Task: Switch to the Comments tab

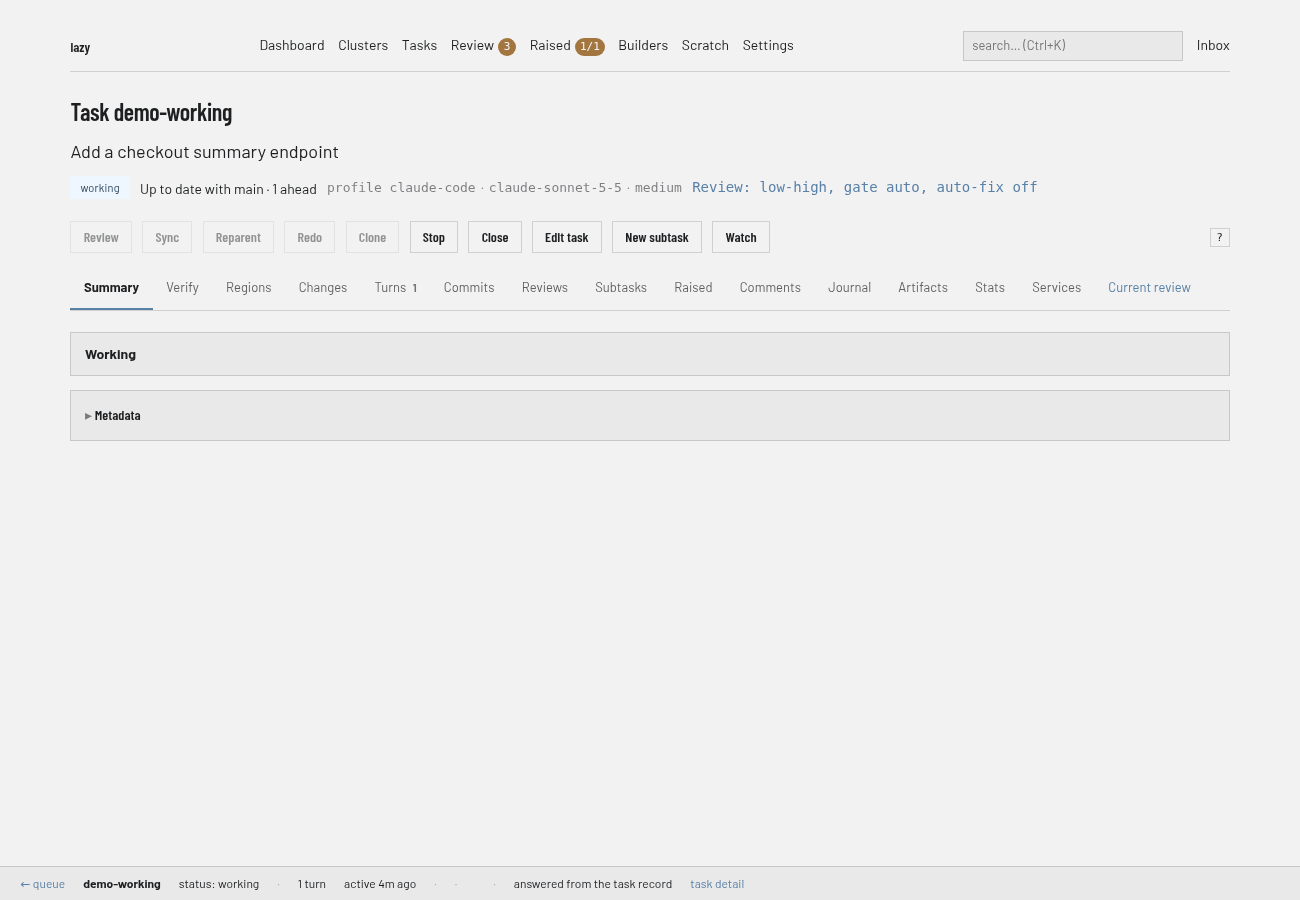Action: tap(770, 287)
